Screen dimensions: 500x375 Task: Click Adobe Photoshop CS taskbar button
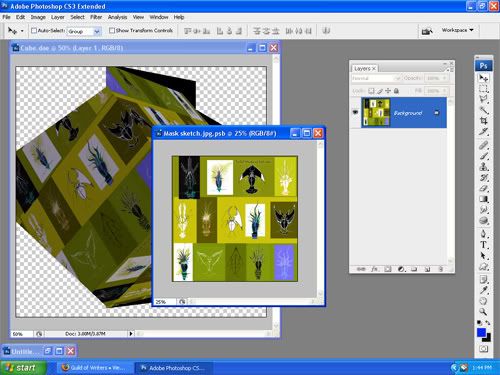coord(173,368)
